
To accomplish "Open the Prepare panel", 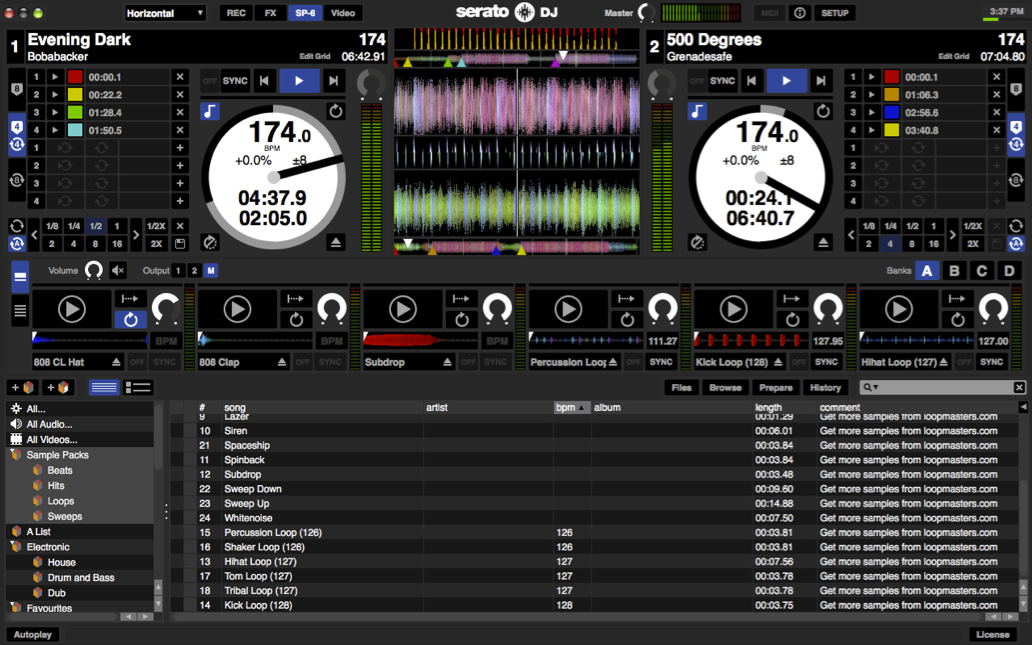I will pos(776,388).
